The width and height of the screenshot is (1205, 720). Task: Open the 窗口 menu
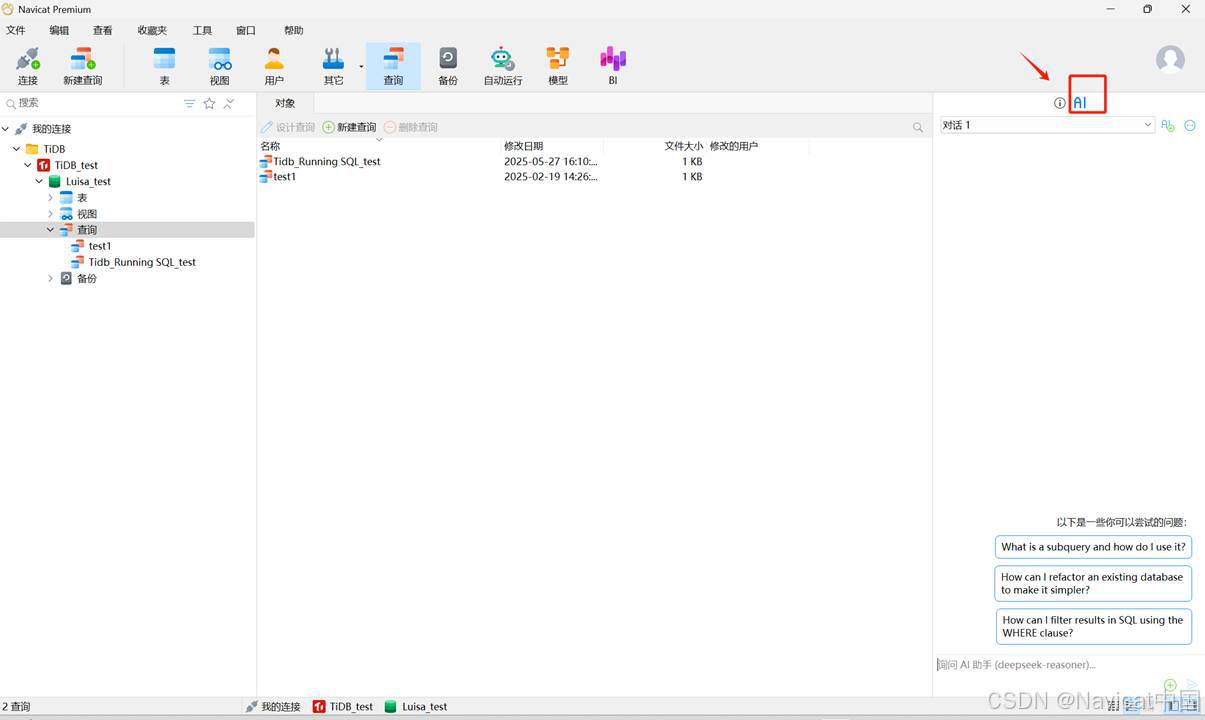click(246, 31)
